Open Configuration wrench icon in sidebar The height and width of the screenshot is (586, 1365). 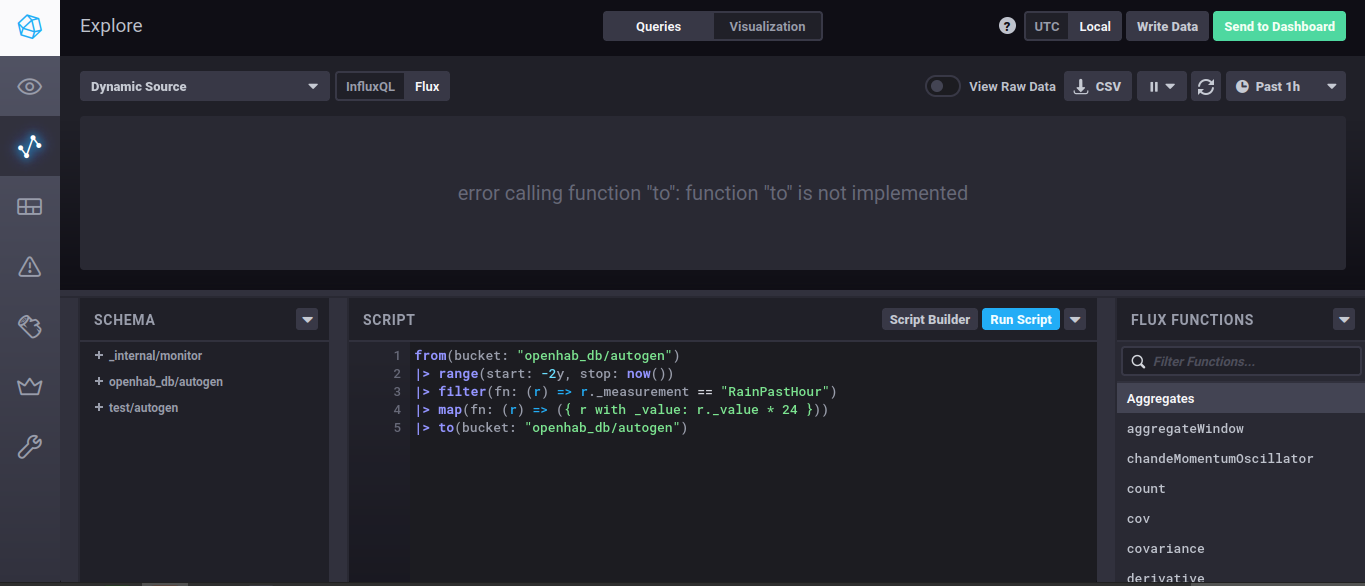(x=29, y=446)
